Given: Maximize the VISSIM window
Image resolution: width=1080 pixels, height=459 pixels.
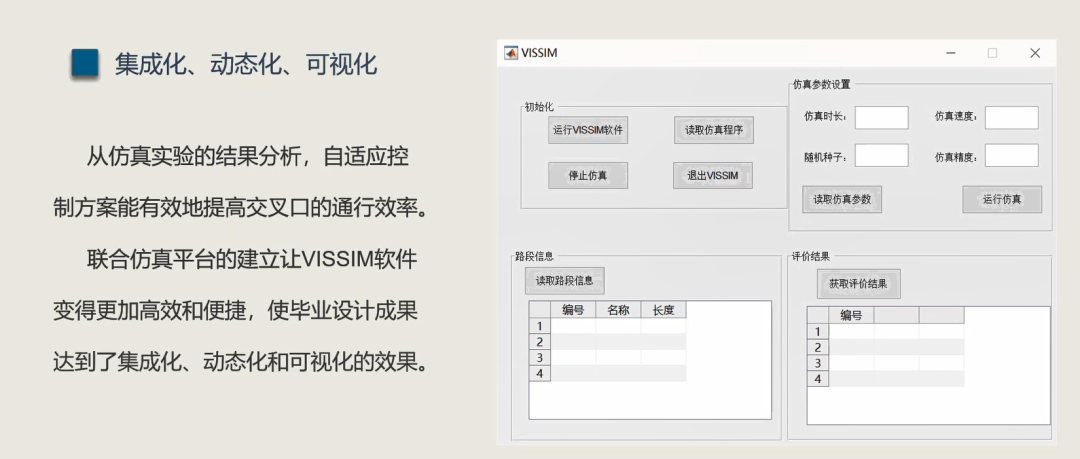Looking at the screenshot, I should coord(992,53).
